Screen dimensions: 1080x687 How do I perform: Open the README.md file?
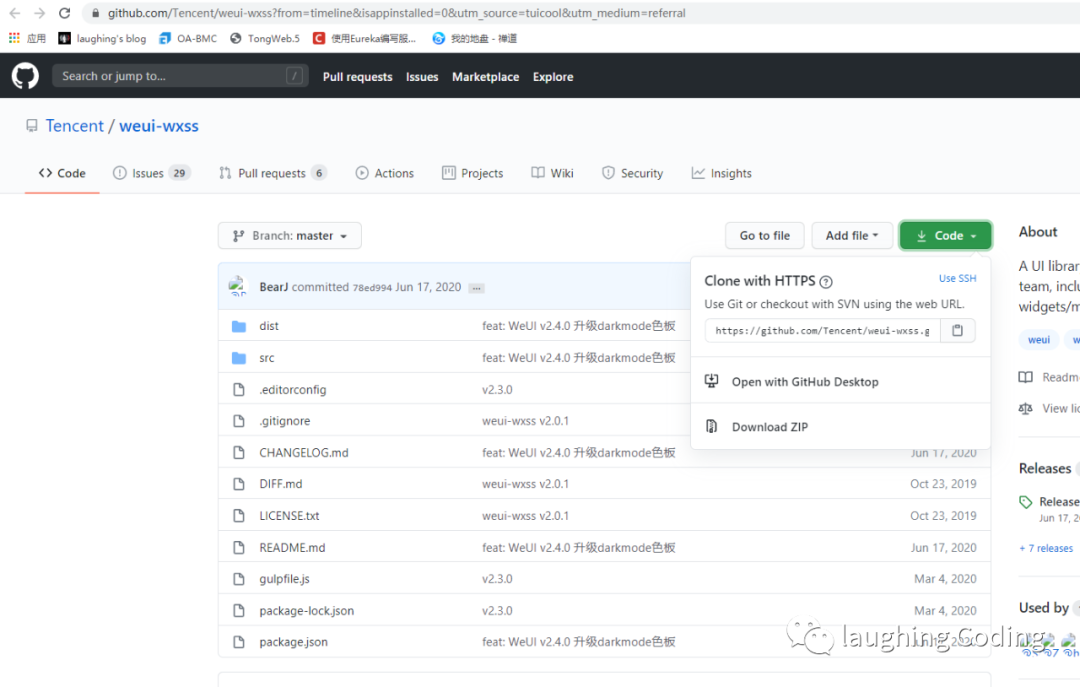point(292,548)
